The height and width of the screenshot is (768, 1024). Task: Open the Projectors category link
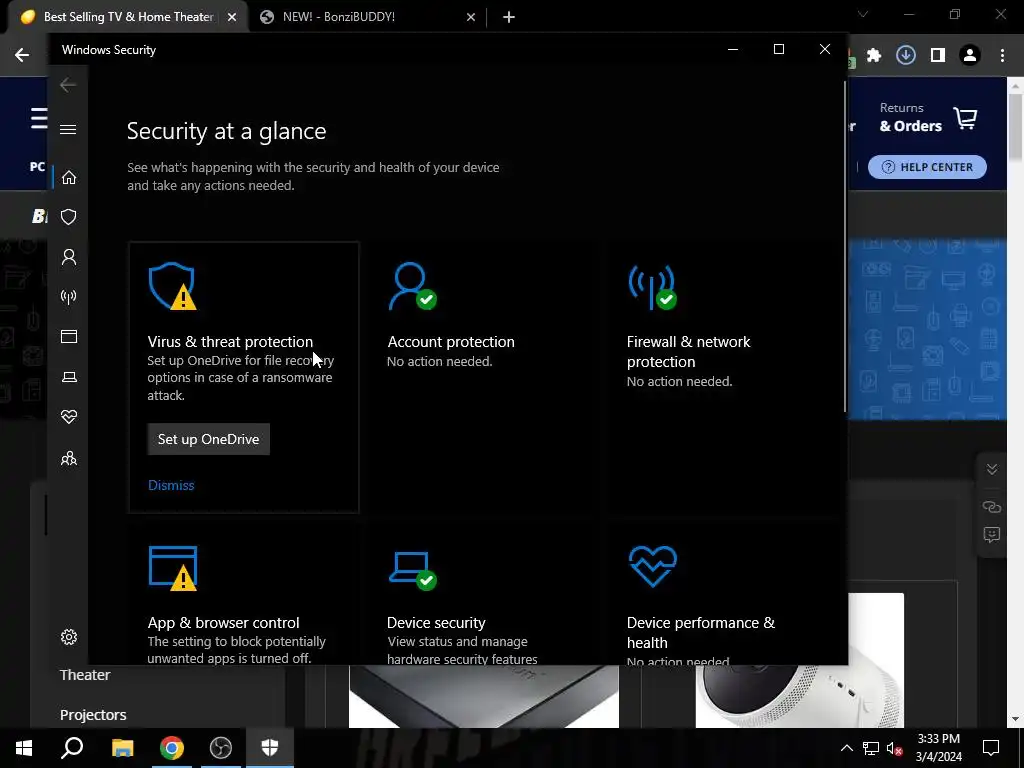click(x=93, y=715)
